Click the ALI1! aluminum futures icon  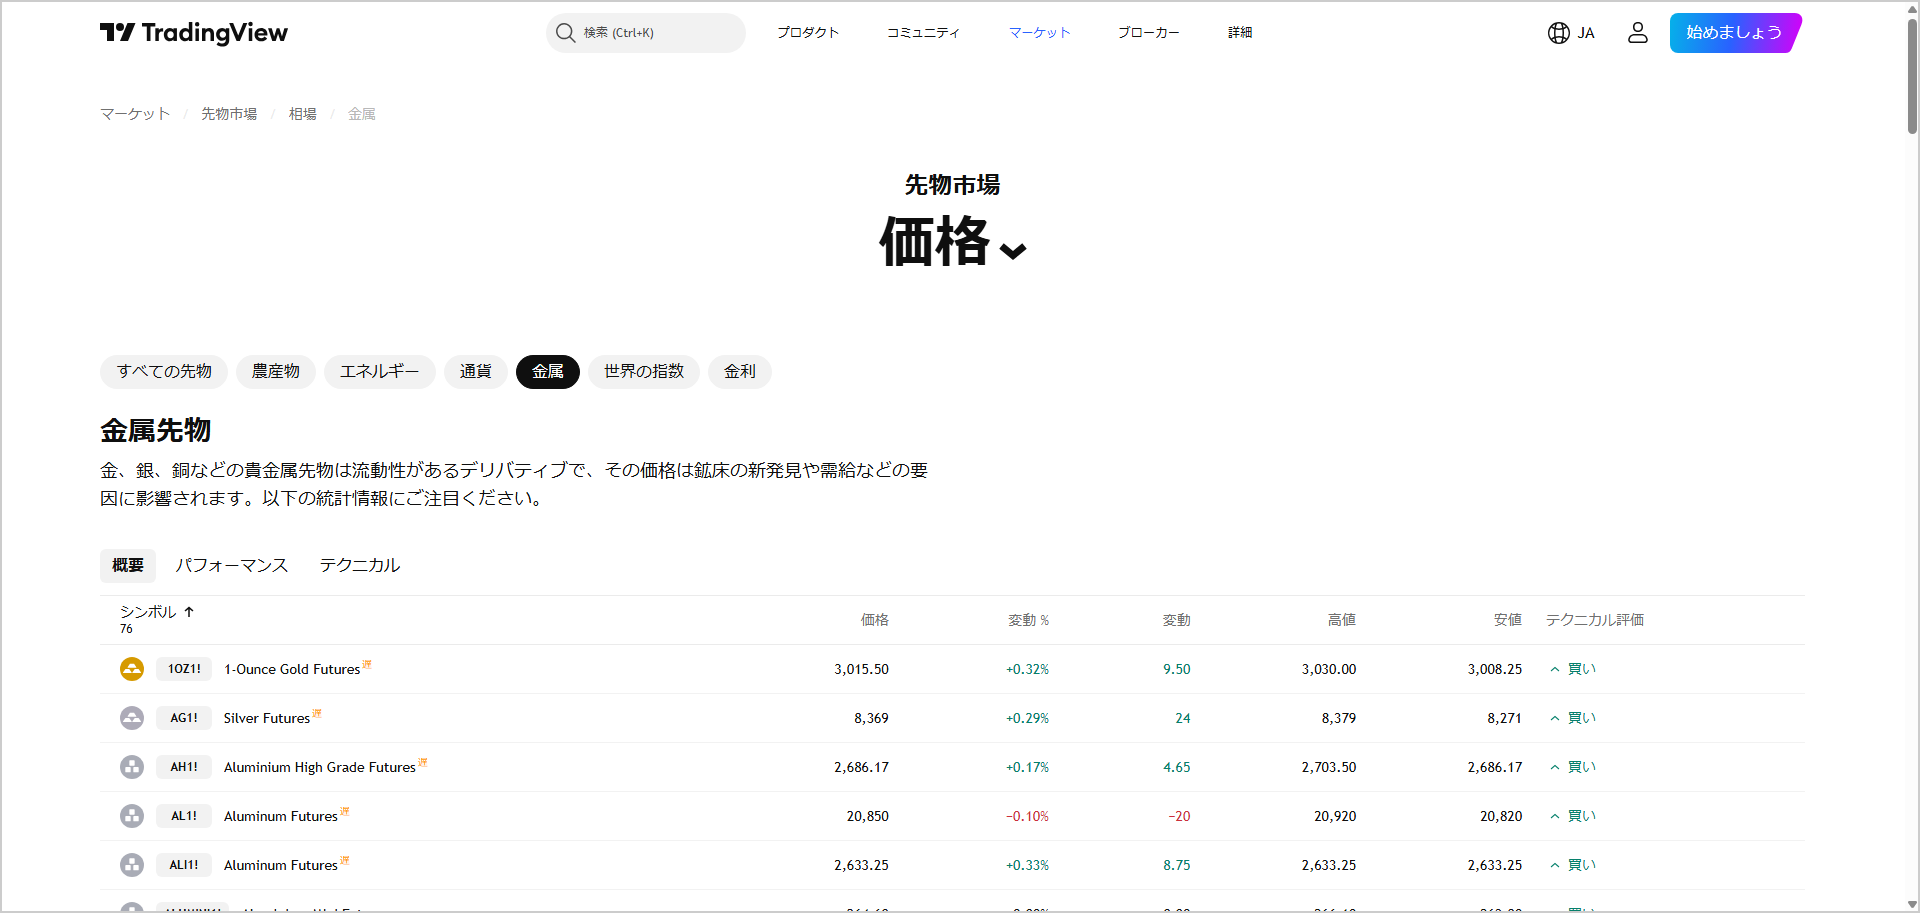click(x=132, y=865)
